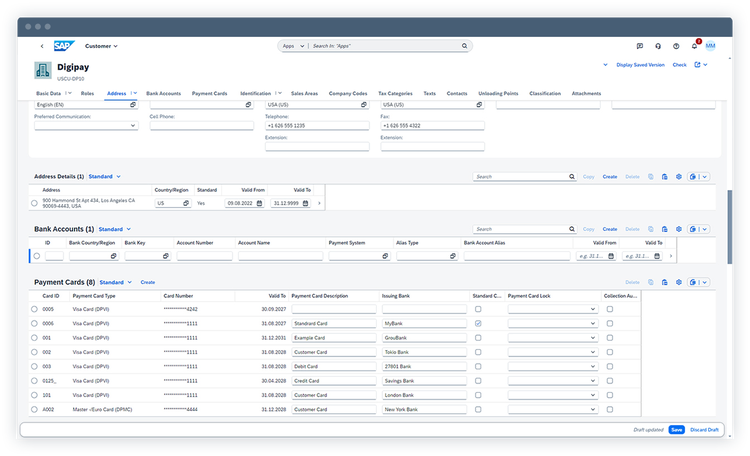Viewport: 750px width, 456px height.
Task: Open Preferred Communication dropdown
Action: click(x=132, y=125)
